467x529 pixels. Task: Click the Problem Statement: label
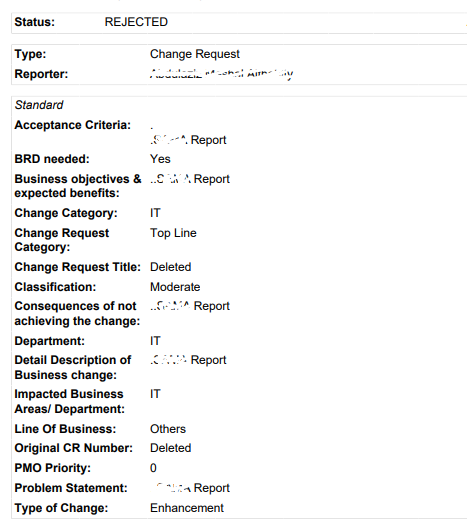coord(71,488)
